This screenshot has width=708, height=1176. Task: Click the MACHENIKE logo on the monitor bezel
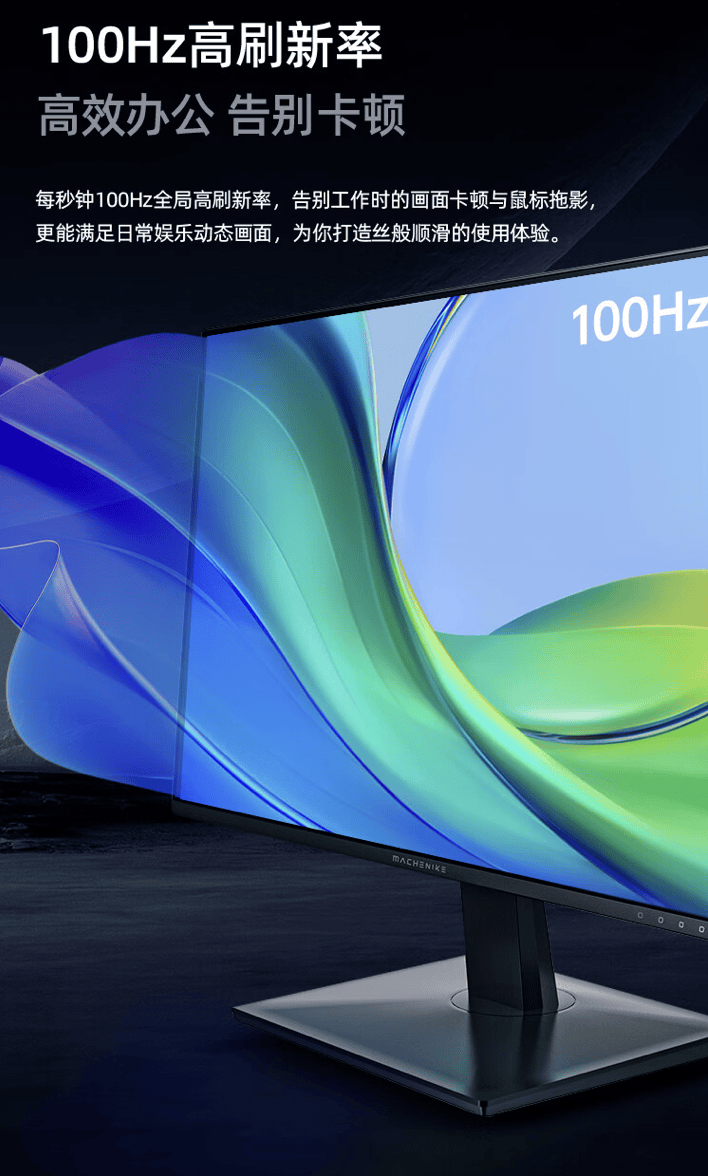pos(419,863)
